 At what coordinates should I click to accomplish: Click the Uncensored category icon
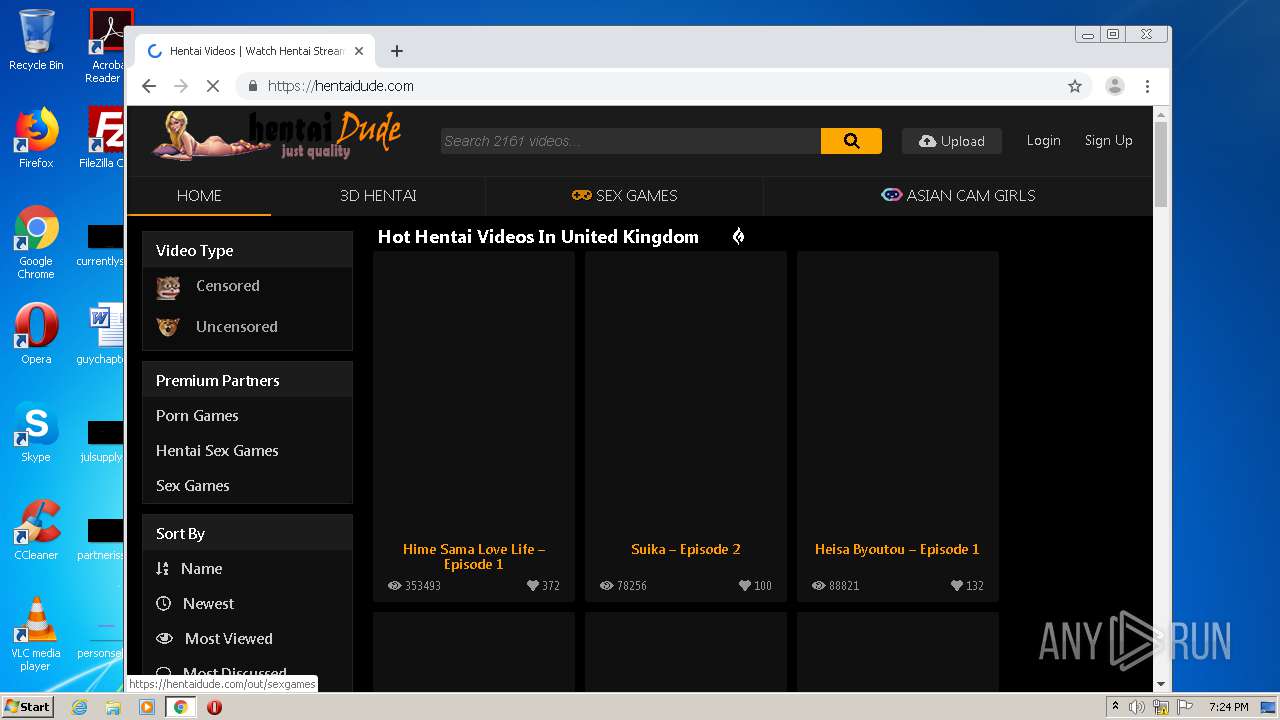coord(168,327)
